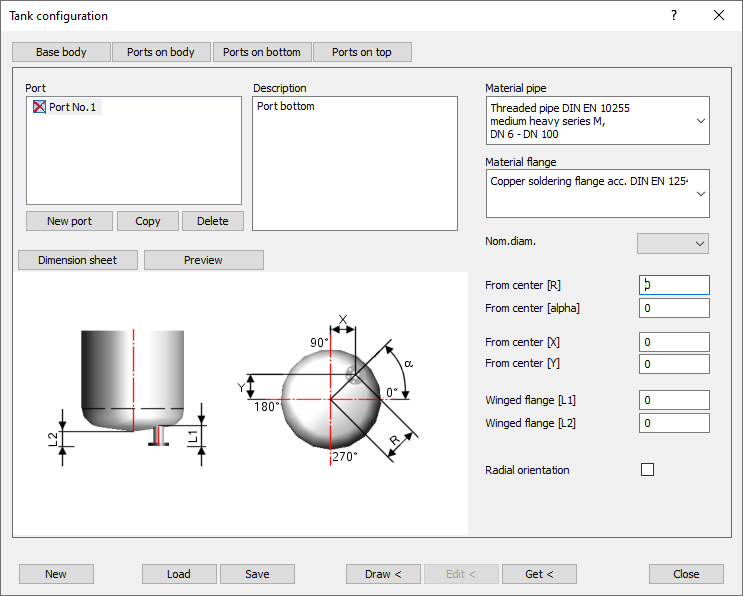Load a tank configuration

pyautogui.click(x=179, y=574)
